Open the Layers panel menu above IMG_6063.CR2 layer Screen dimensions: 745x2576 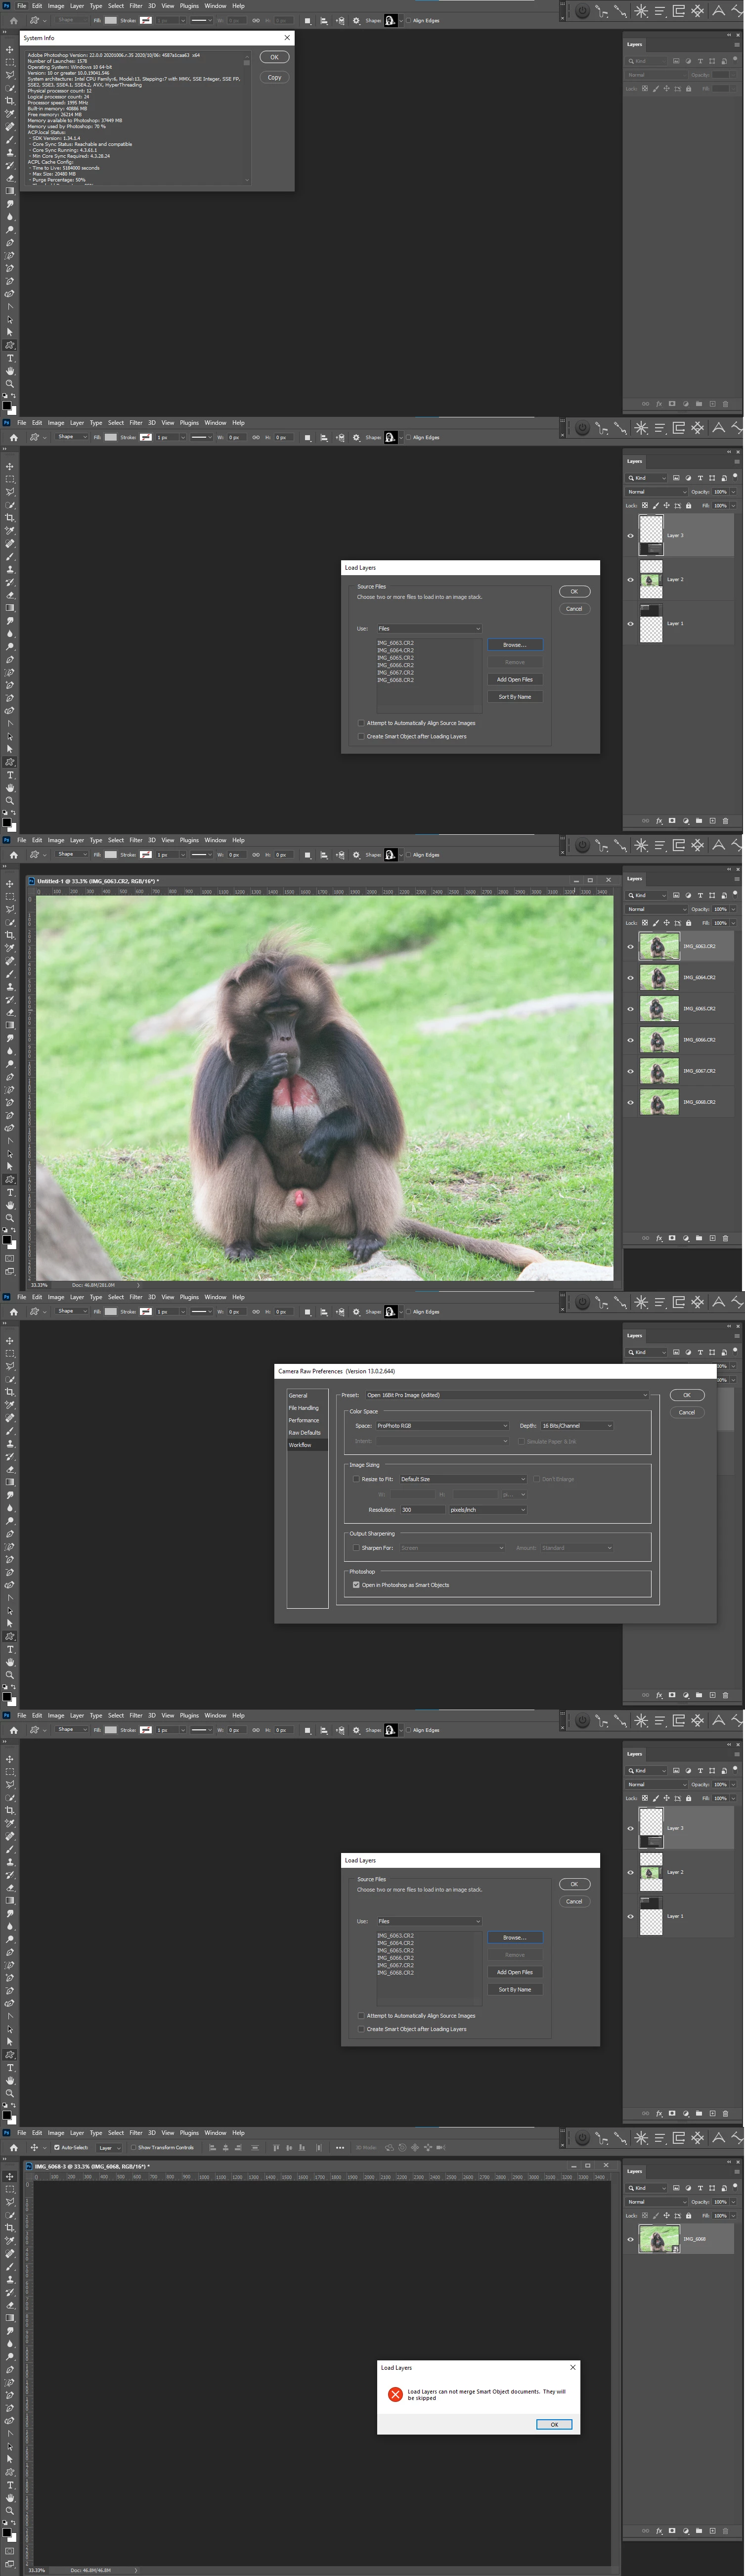[737, 879]
